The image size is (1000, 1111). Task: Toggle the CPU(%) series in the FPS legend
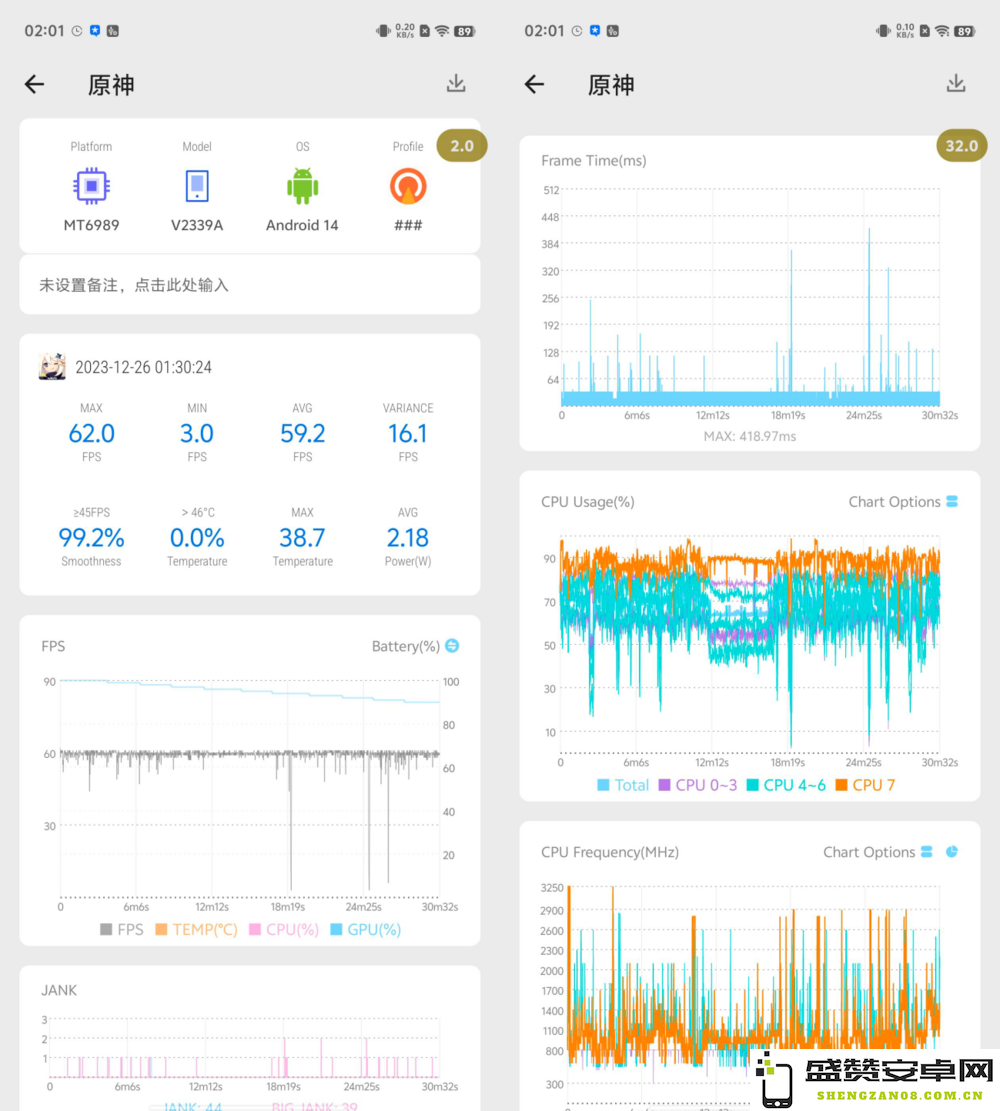(284, 930)
